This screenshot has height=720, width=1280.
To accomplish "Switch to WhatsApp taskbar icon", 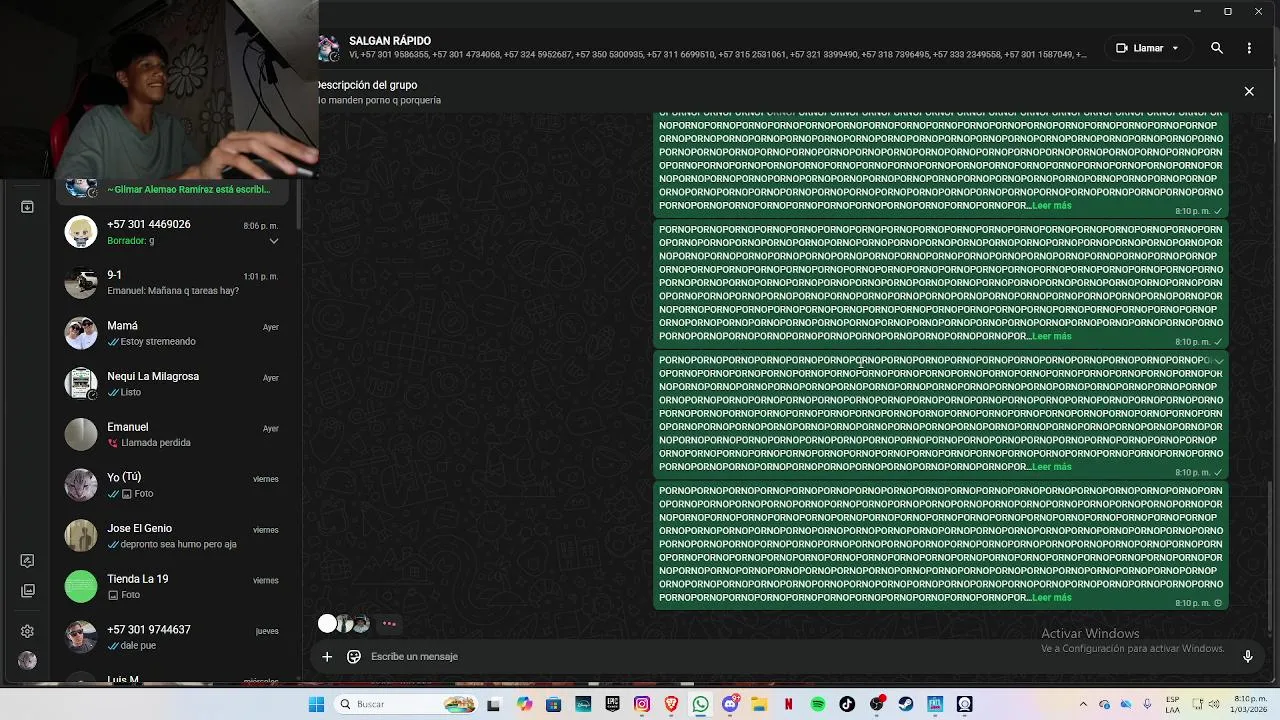I will coord(700,704).
